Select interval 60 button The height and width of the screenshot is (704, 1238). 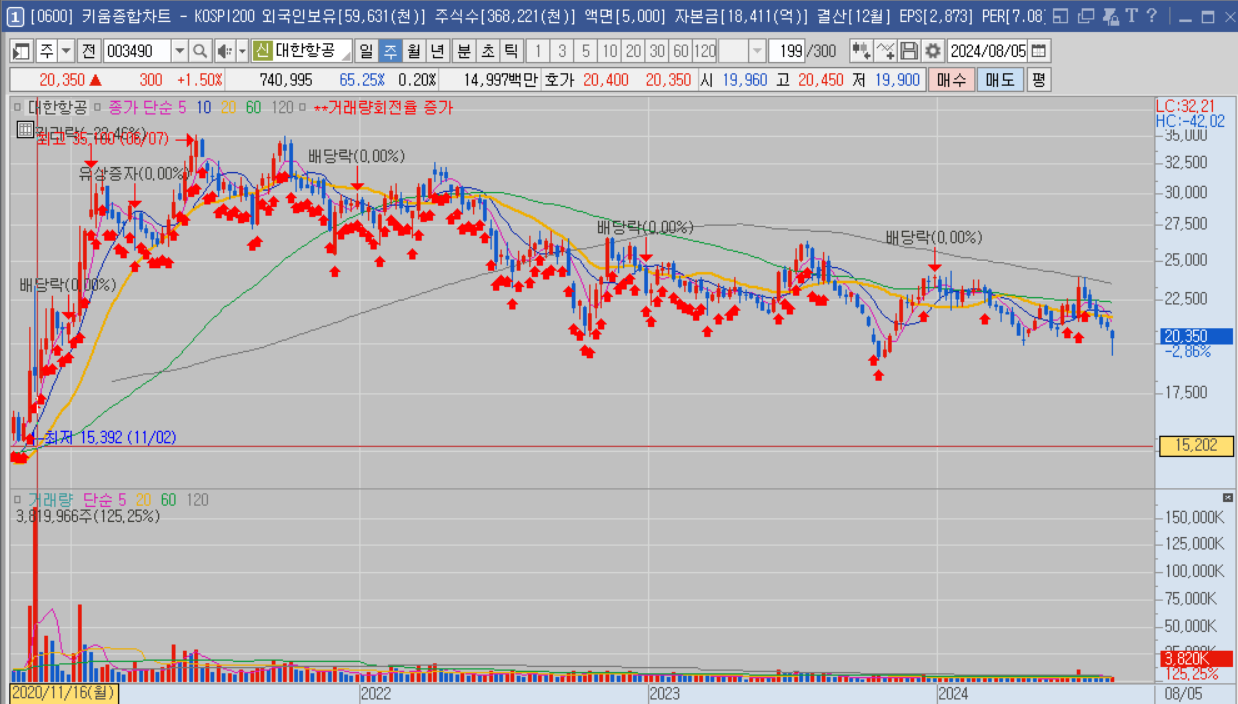680,52
